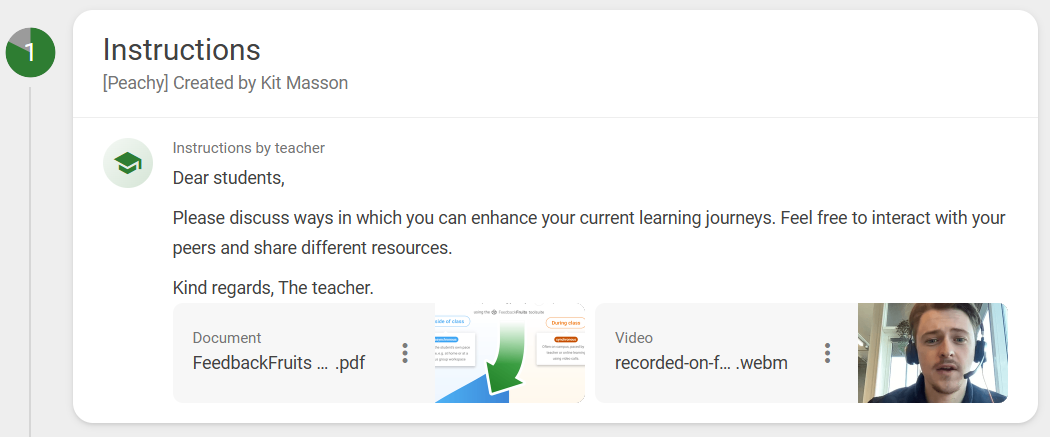The height and width of the screenshot is (437, 1050).
Task: Click the "Created by Kit Masson" subtitle
Action: pyautogui.click(x=225, y=83)
